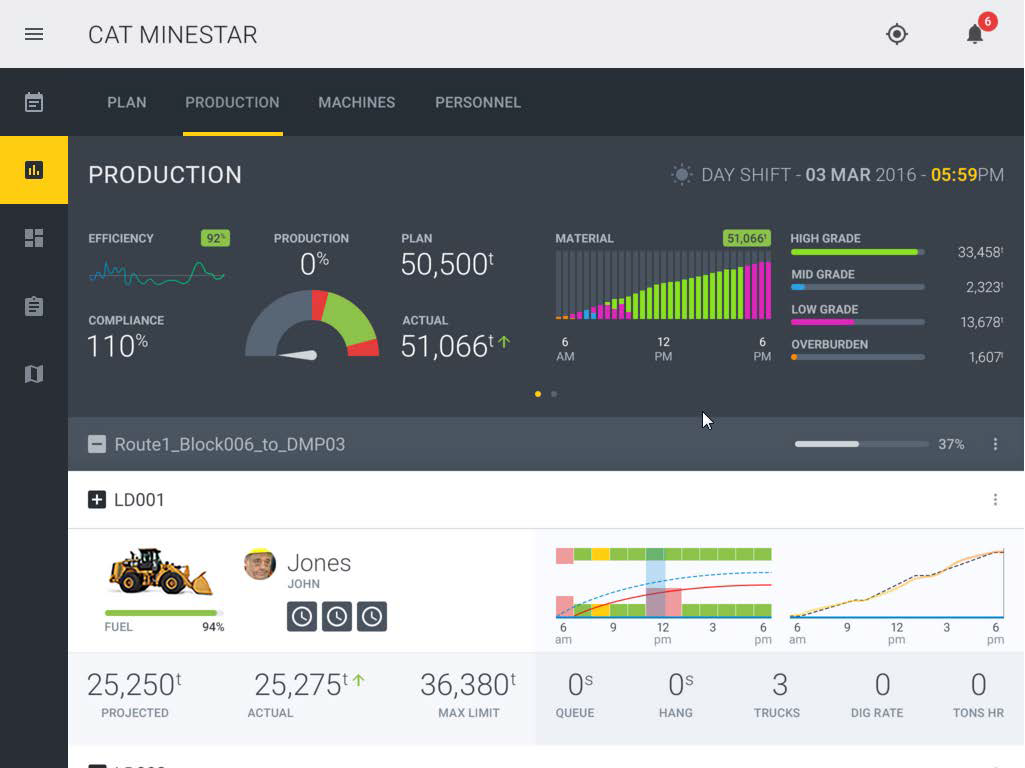Open notifications bell with 6 alerts

975,34
